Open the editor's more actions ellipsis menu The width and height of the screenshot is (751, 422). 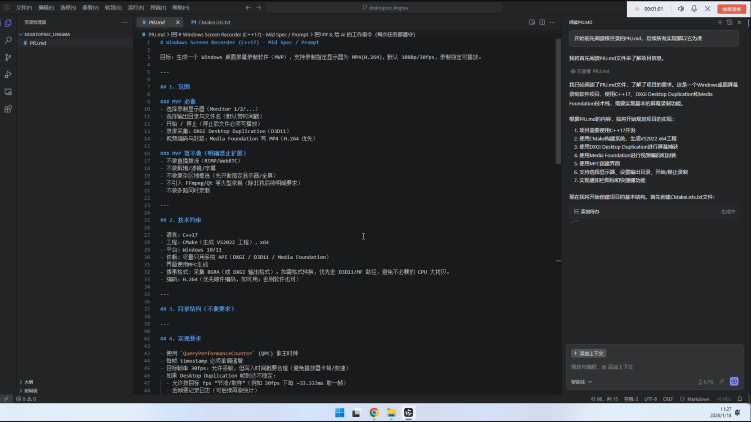[x=552, y=23]
